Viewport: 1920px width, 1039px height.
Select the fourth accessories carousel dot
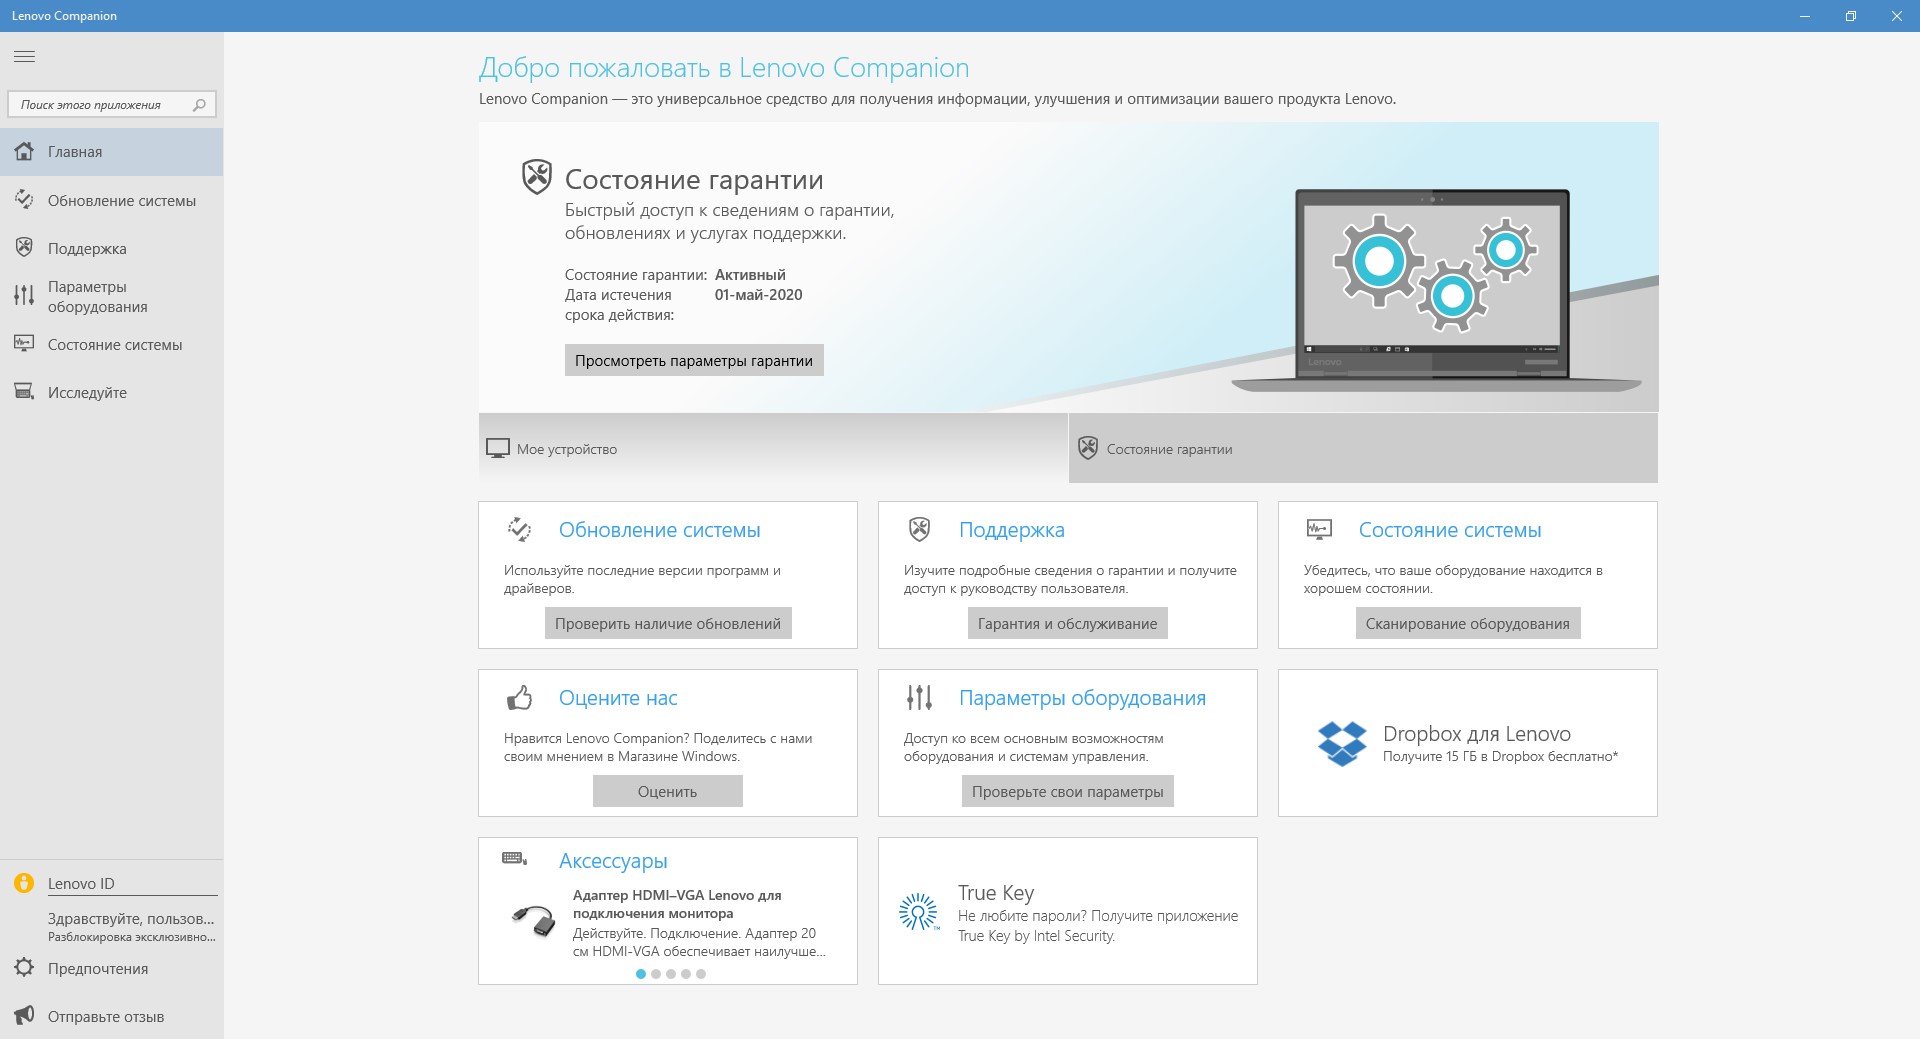[686, 974]
